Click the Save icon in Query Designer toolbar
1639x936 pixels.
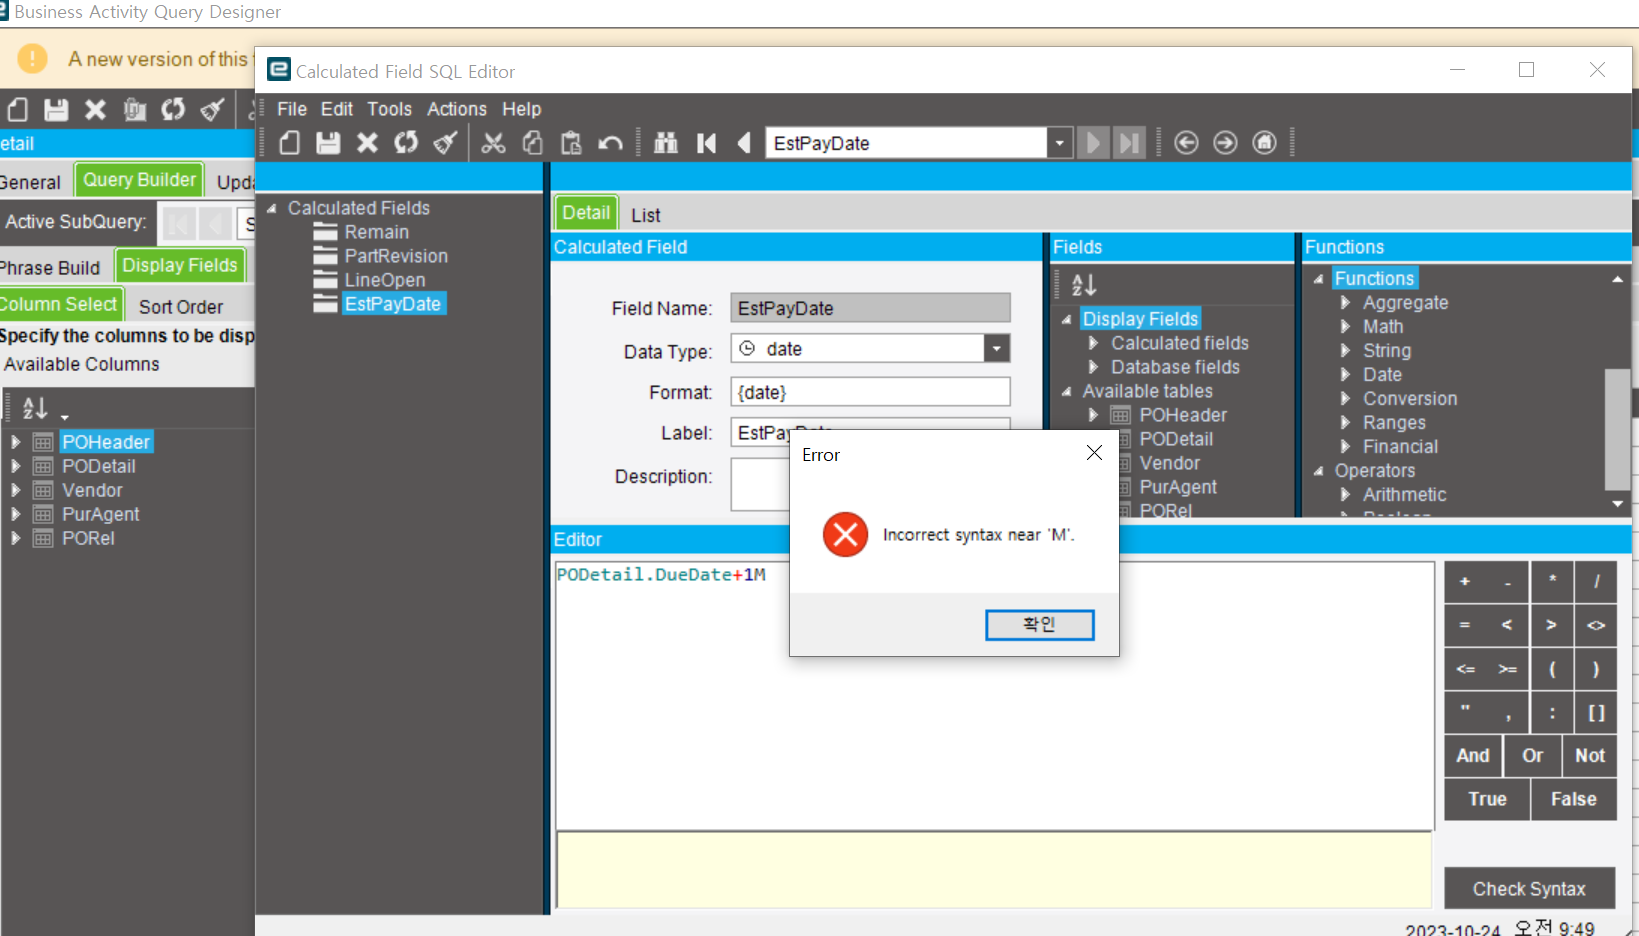tap(56, 109)
